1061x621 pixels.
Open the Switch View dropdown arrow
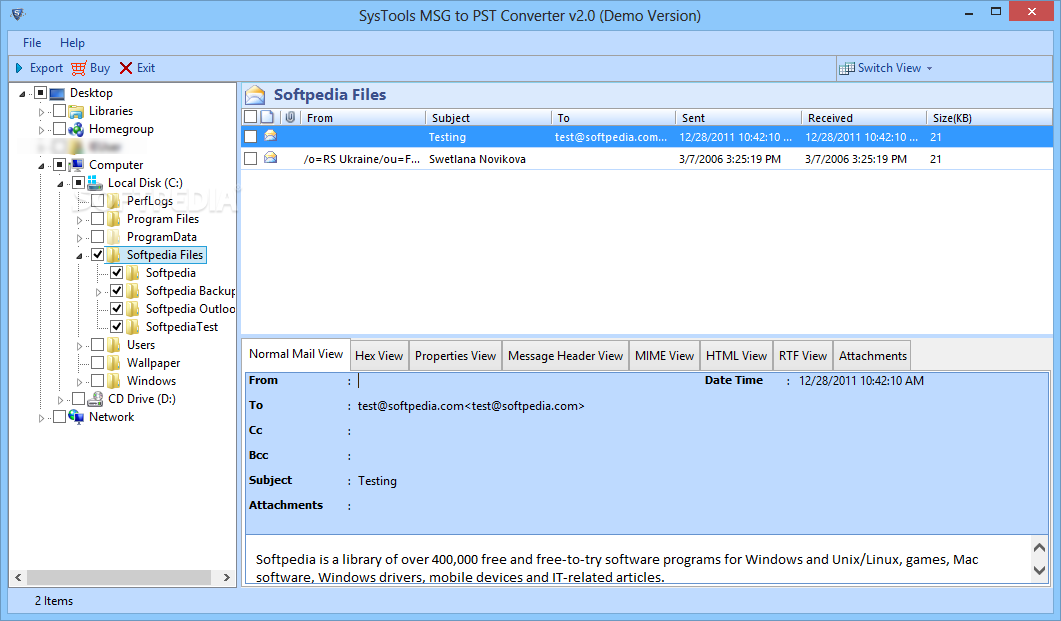930,68
